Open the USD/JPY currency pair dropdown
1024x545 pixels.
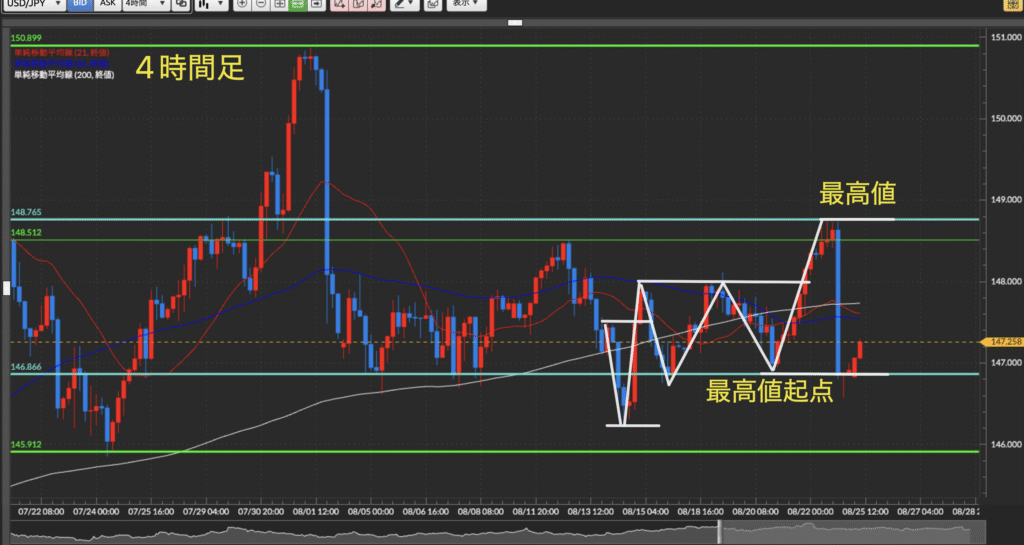coord(34,4)
